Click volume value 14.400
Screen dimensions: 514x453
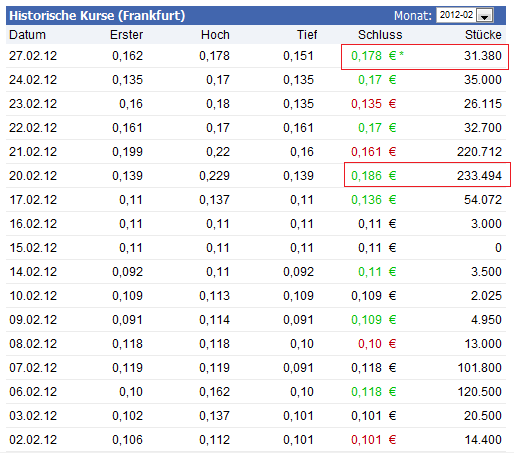pos(483,440)
